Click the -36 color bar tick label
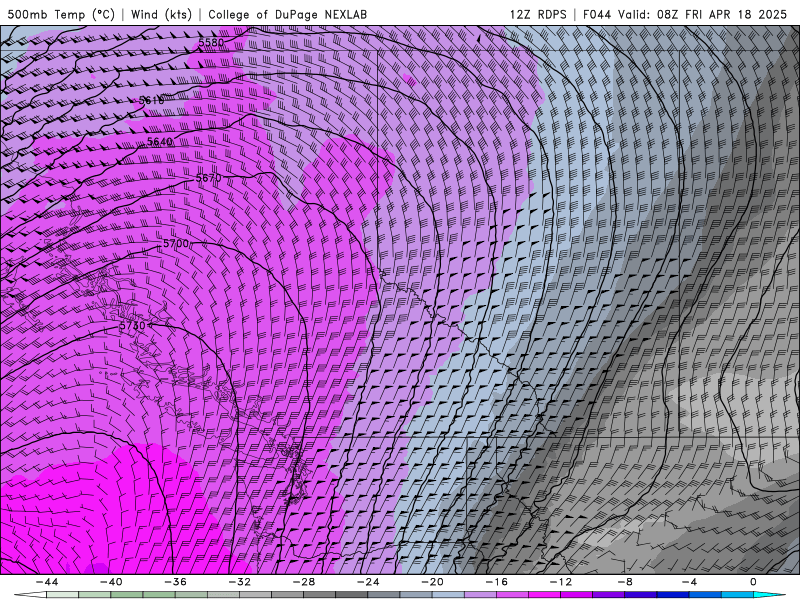This screenshot has width=800, height=600. (x=175, y=582)
